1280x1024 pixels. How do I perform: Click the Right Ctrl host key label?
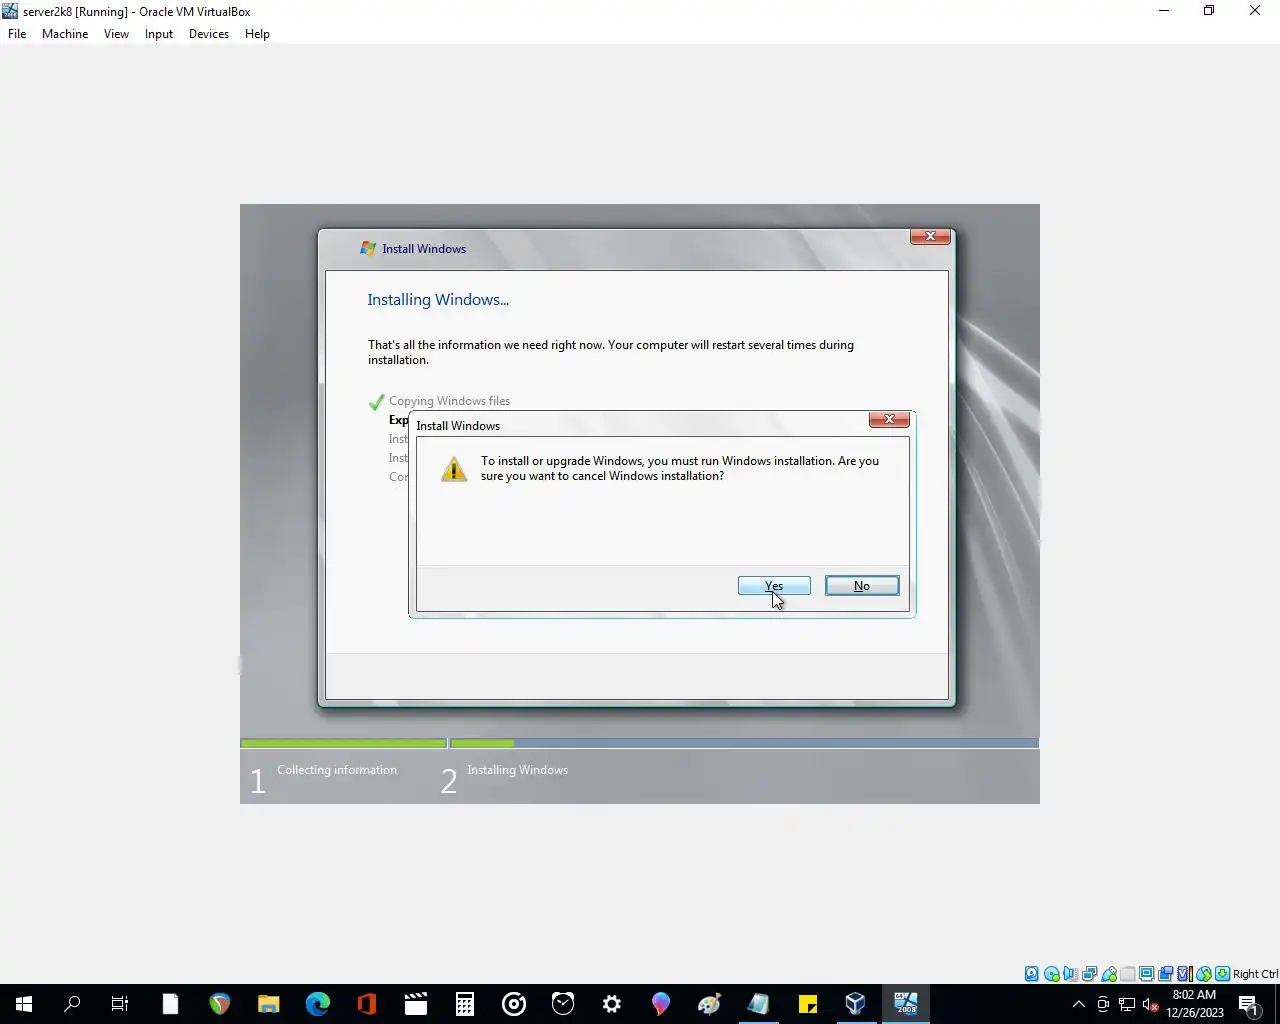click(1255, 974)
